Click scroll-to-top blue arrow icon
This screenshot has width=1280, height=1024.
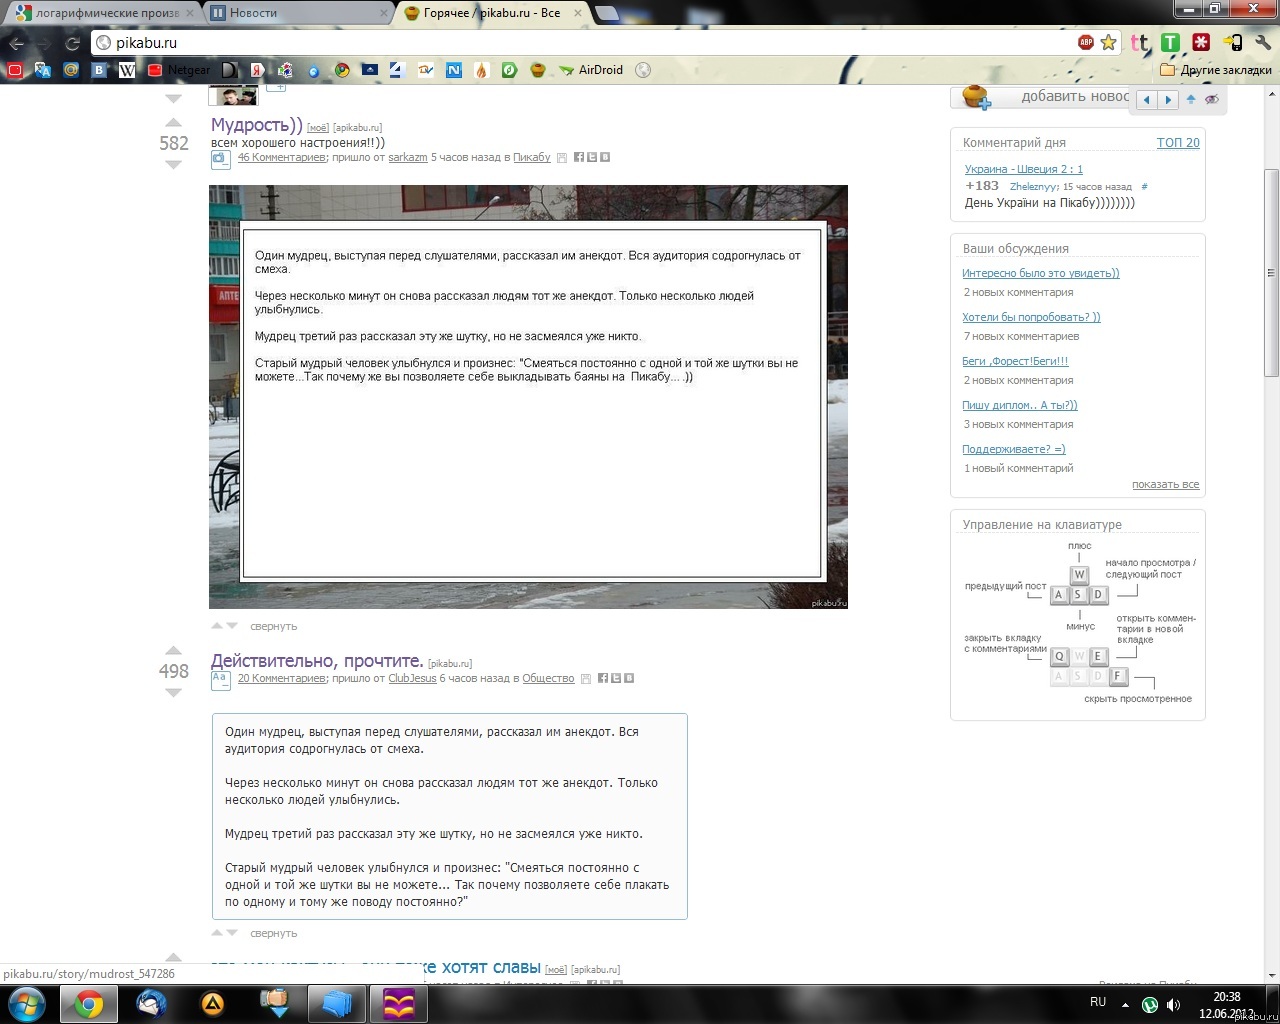pos(1191,99)
